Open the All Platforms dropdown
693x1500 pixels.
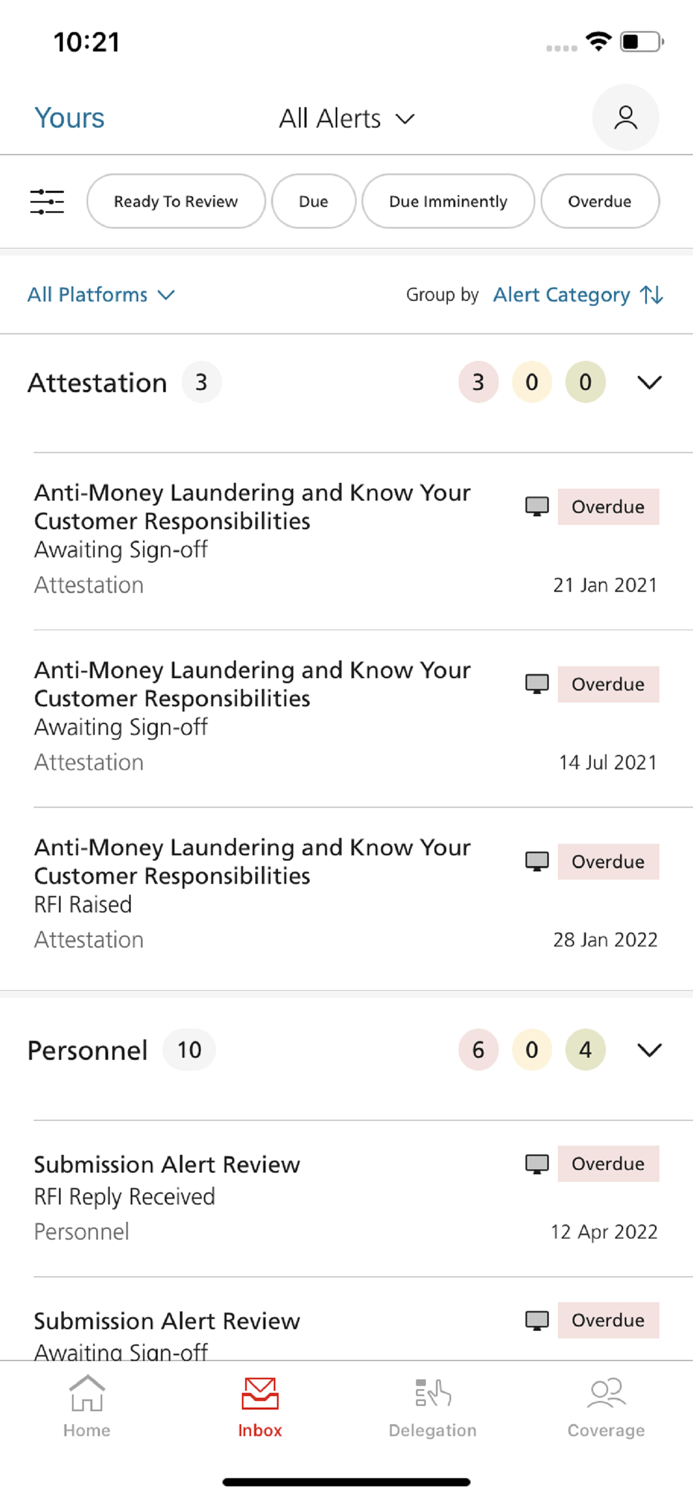click(x=101, y=294)
